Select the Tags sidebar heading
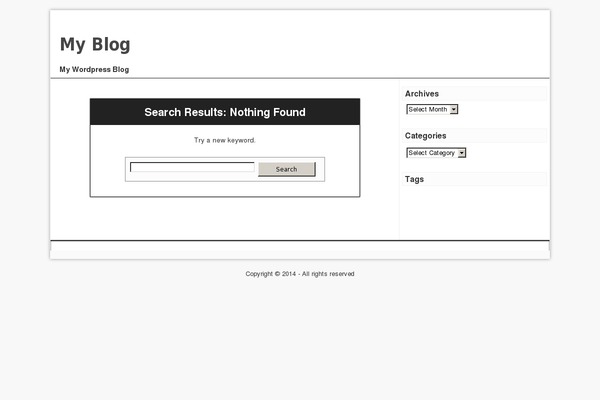Image resolution: width=600 pixels, height=400 pixels. (x=415, y=180)
